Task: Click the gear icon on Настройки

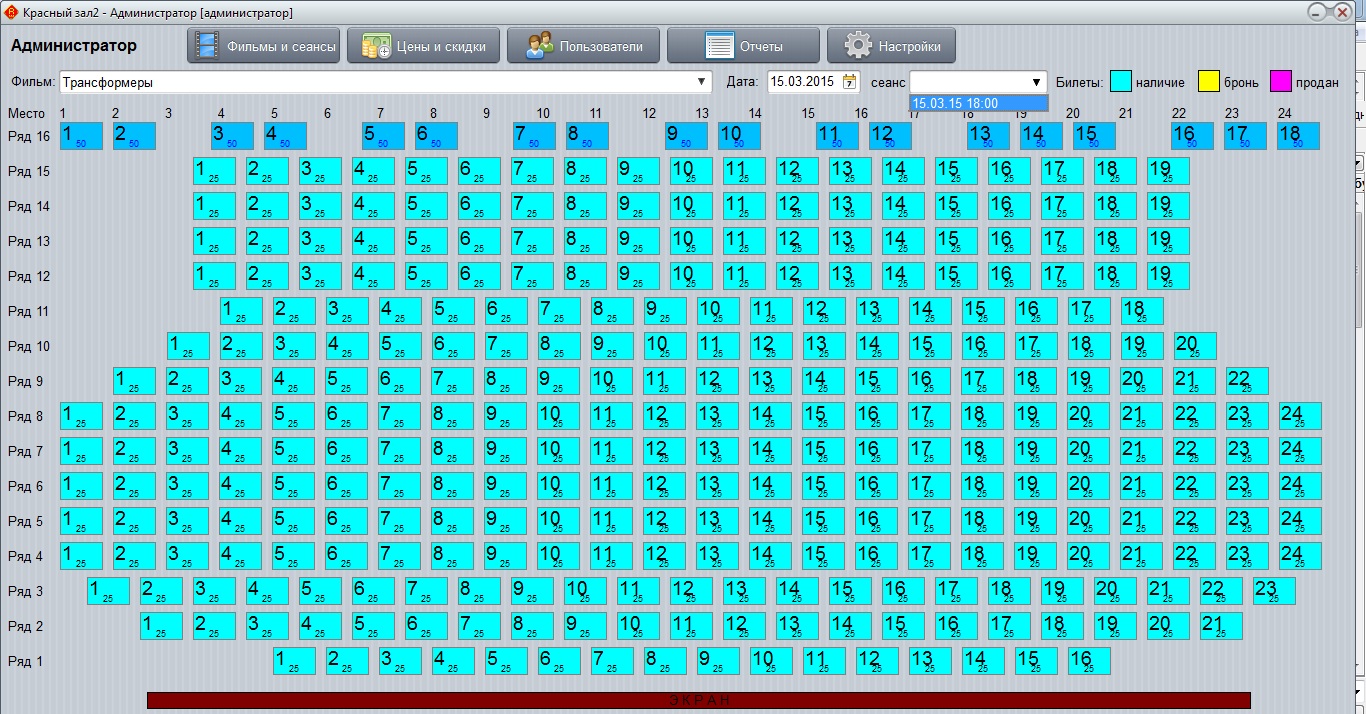Action: click(x=858, y=46)
